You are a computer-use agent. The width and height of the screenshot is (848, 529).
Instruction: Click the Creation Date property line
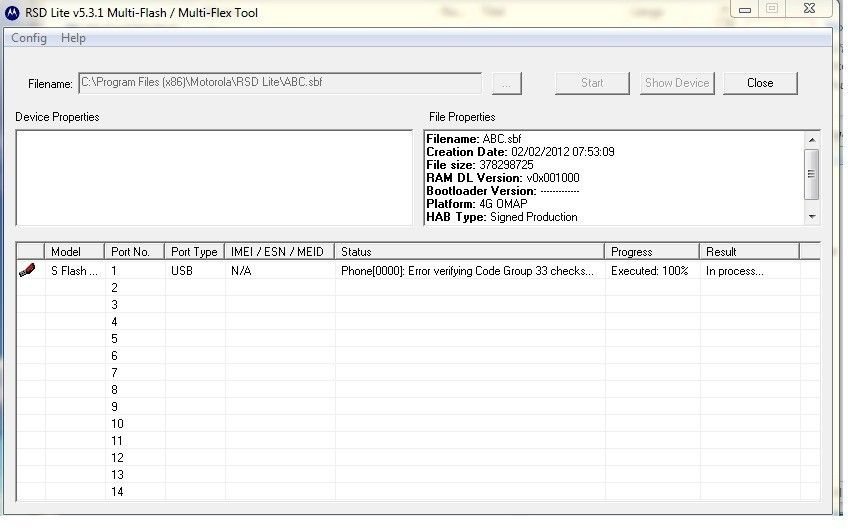tap(520, 152)
